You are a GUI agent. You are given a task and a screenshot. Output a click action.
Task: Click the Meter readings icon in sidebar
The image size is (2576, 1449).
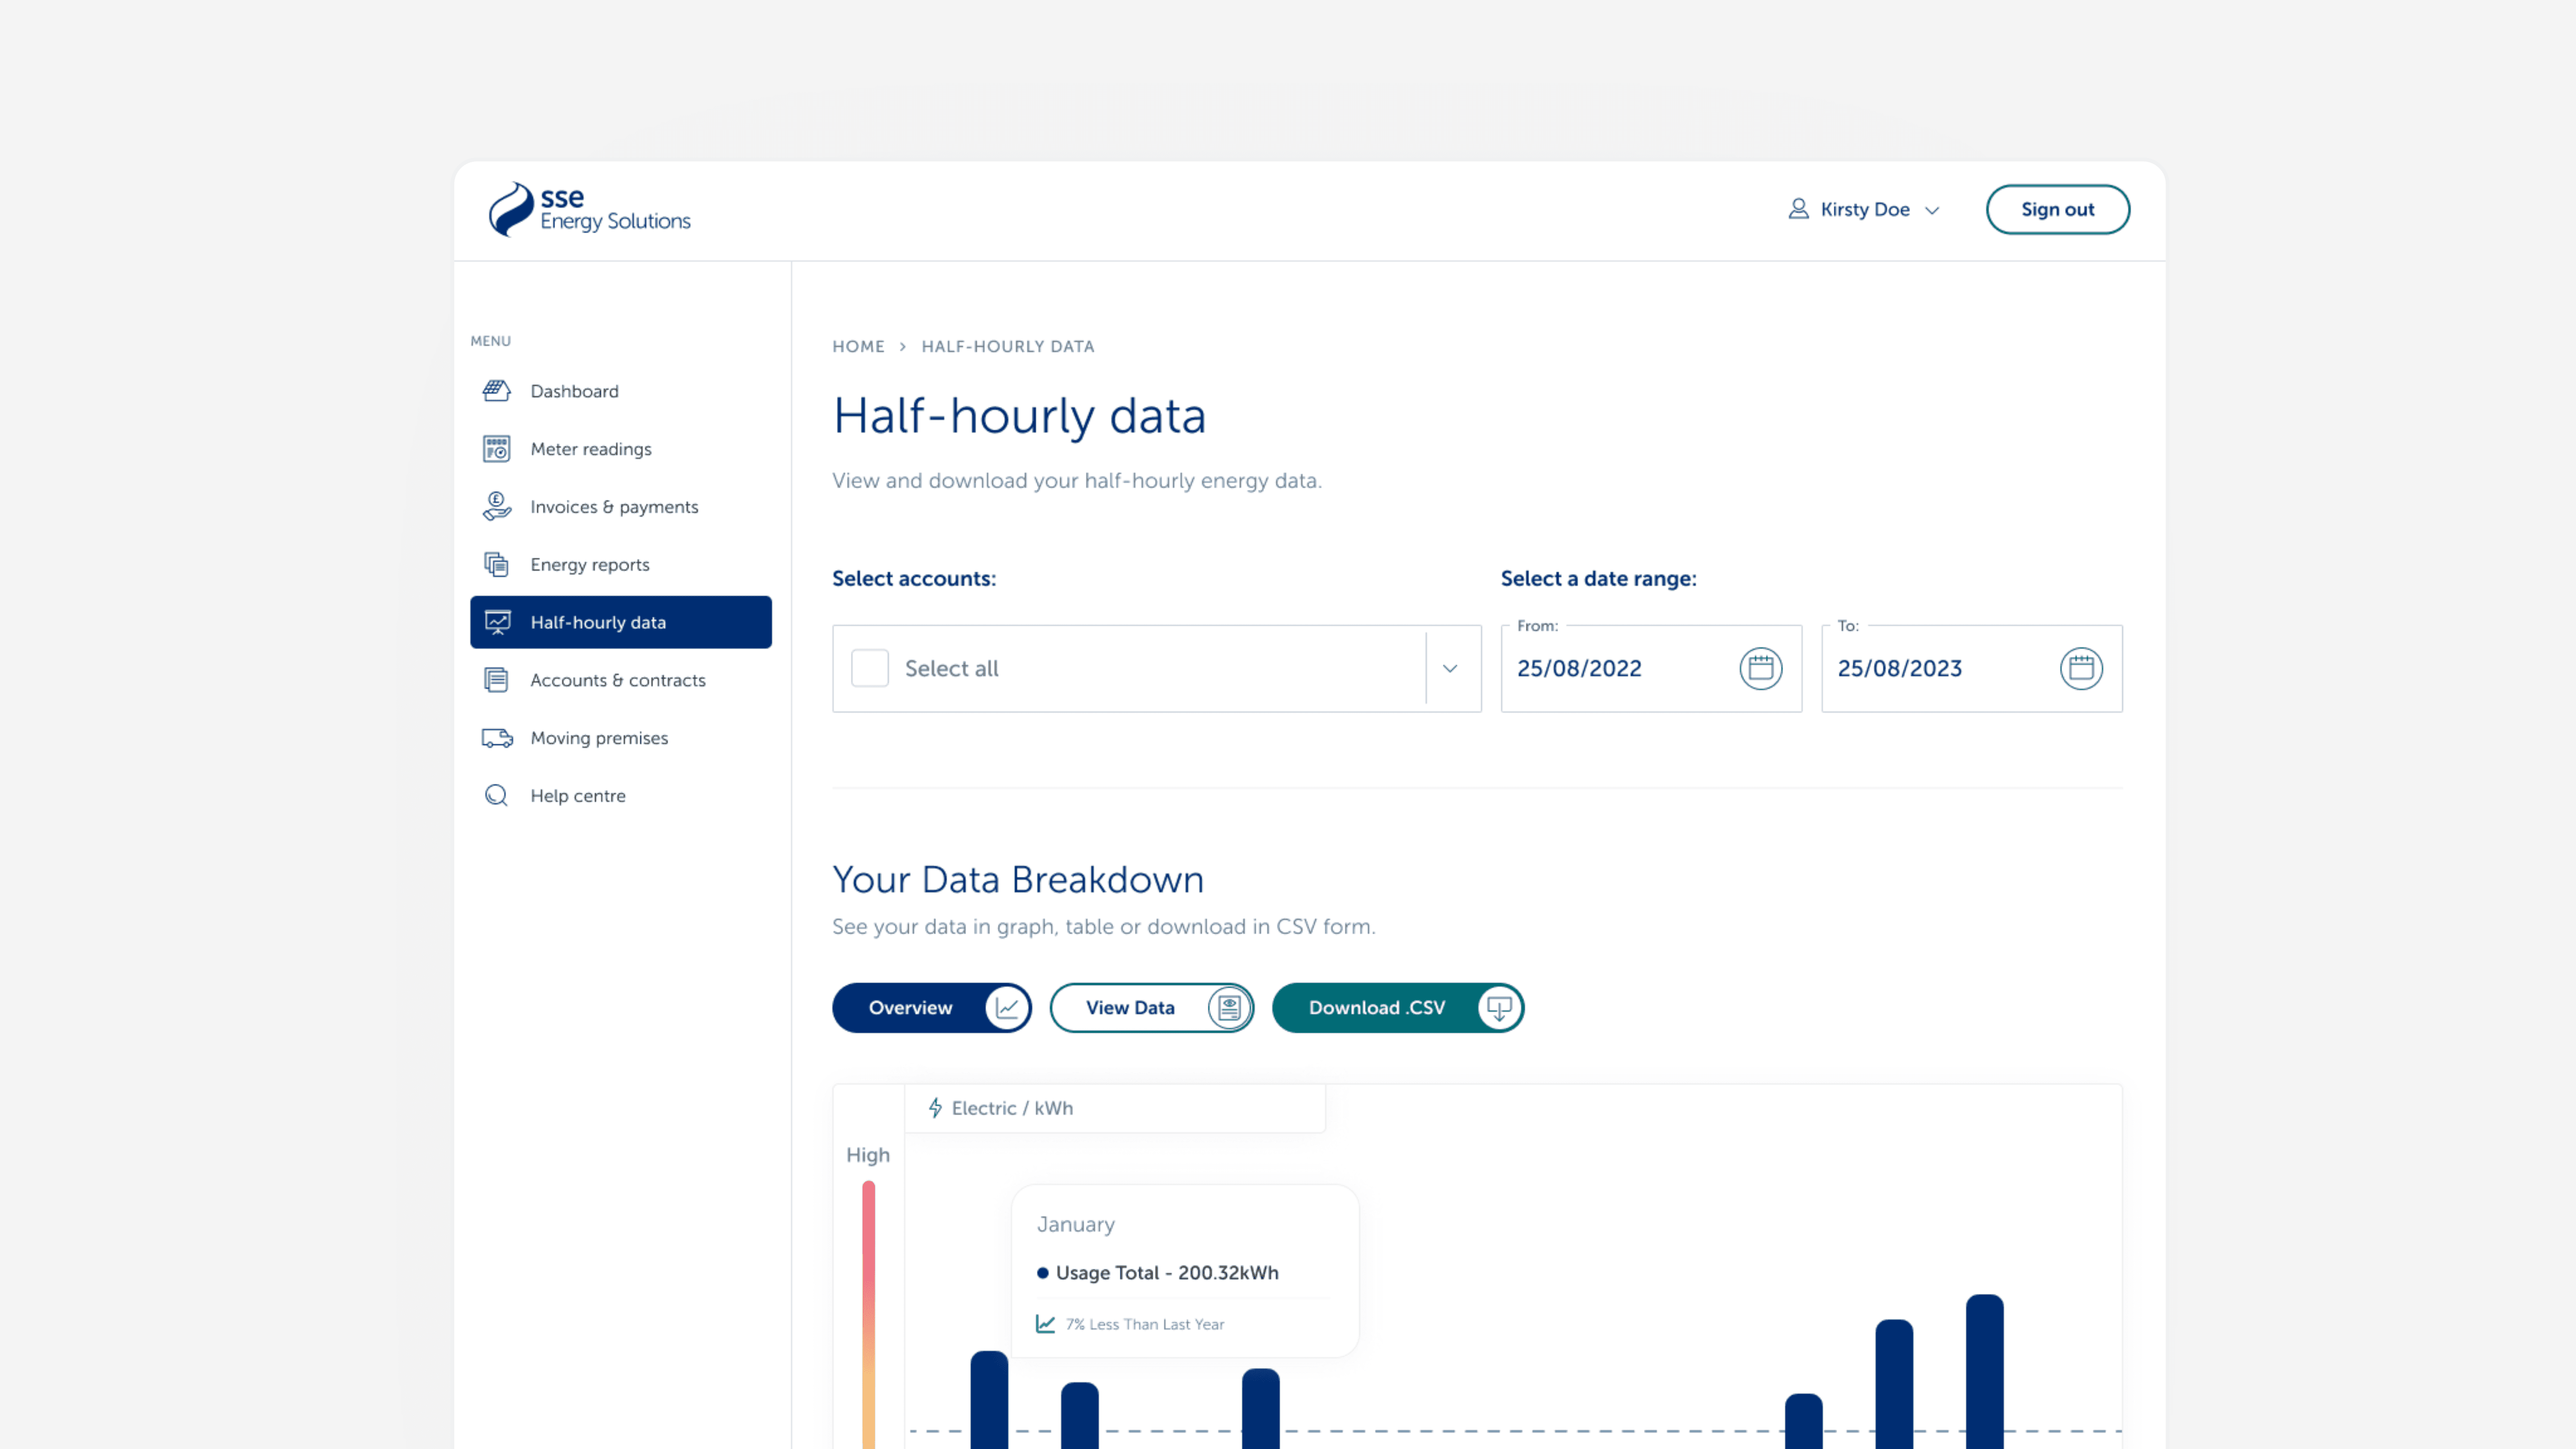(x=496, y=449)
